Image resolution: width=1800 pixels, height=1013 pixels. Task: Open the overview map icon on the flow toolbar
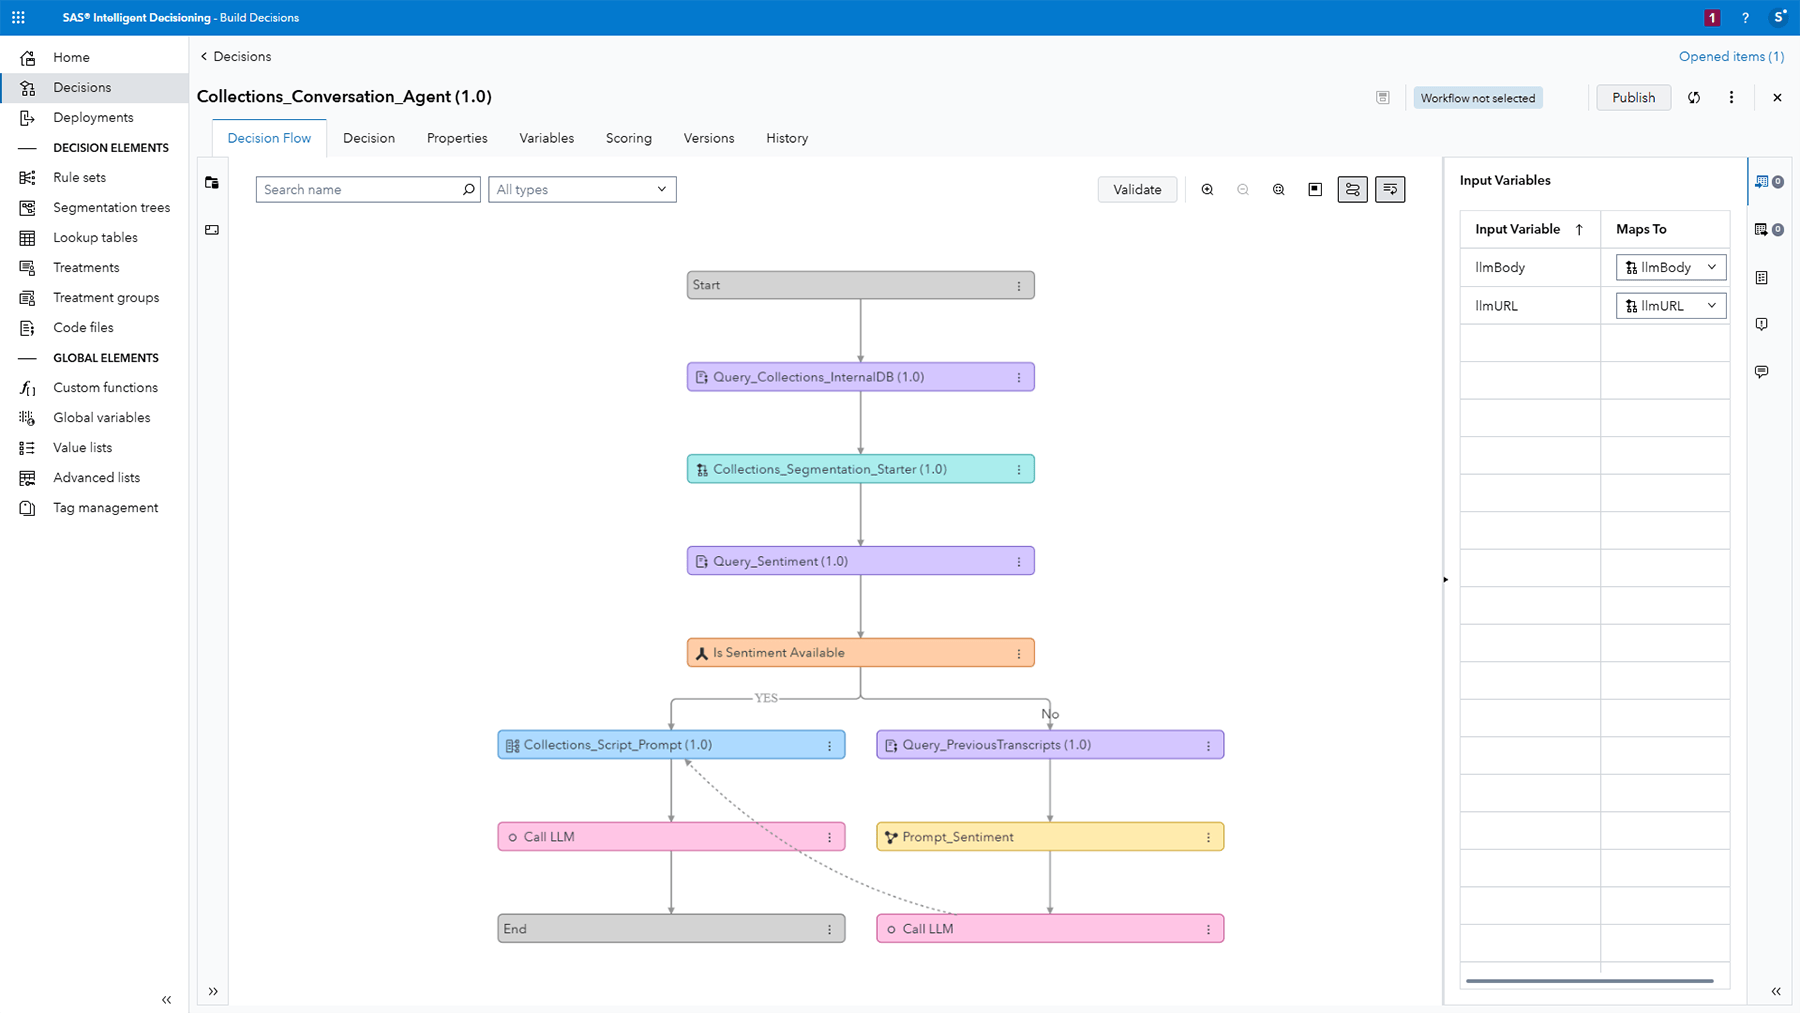coord(1315,189)
